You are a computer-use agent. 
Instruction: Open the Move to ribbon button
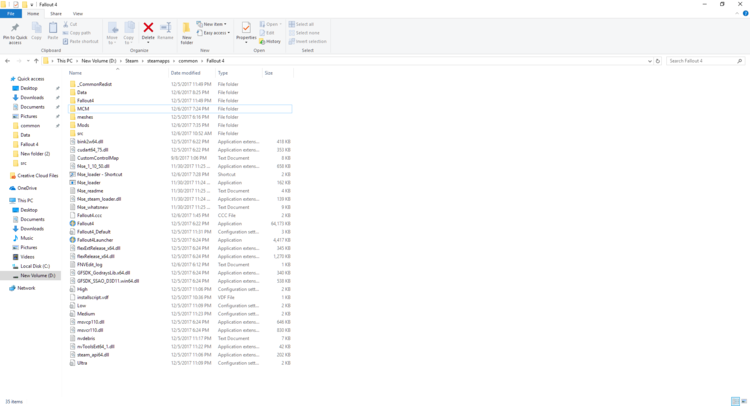click(112, 33)
